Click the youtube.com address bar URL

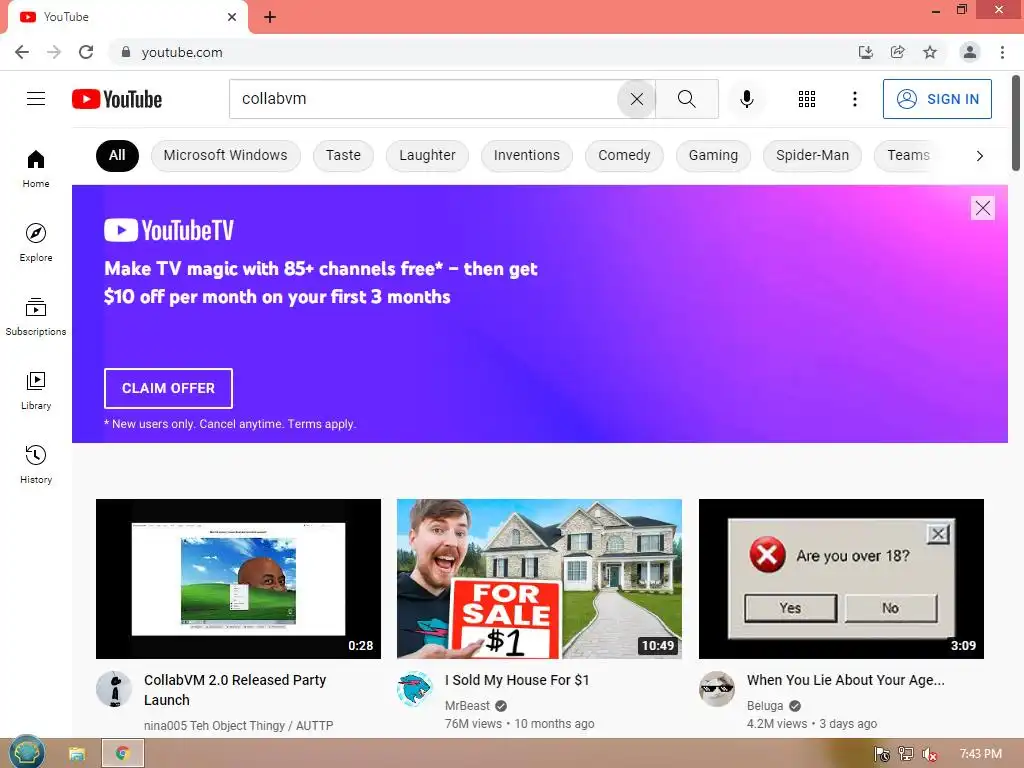pyautogui.click(x=182, y=52)
